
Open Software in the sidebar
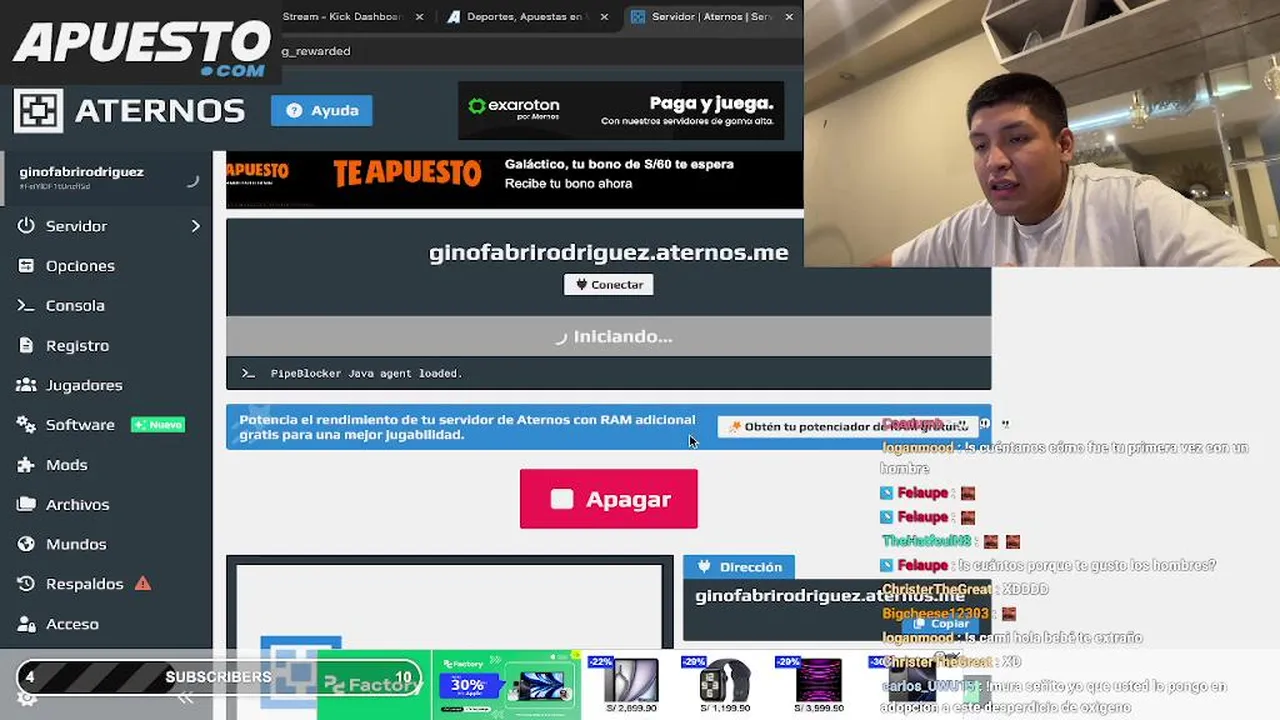click(80, 425)
